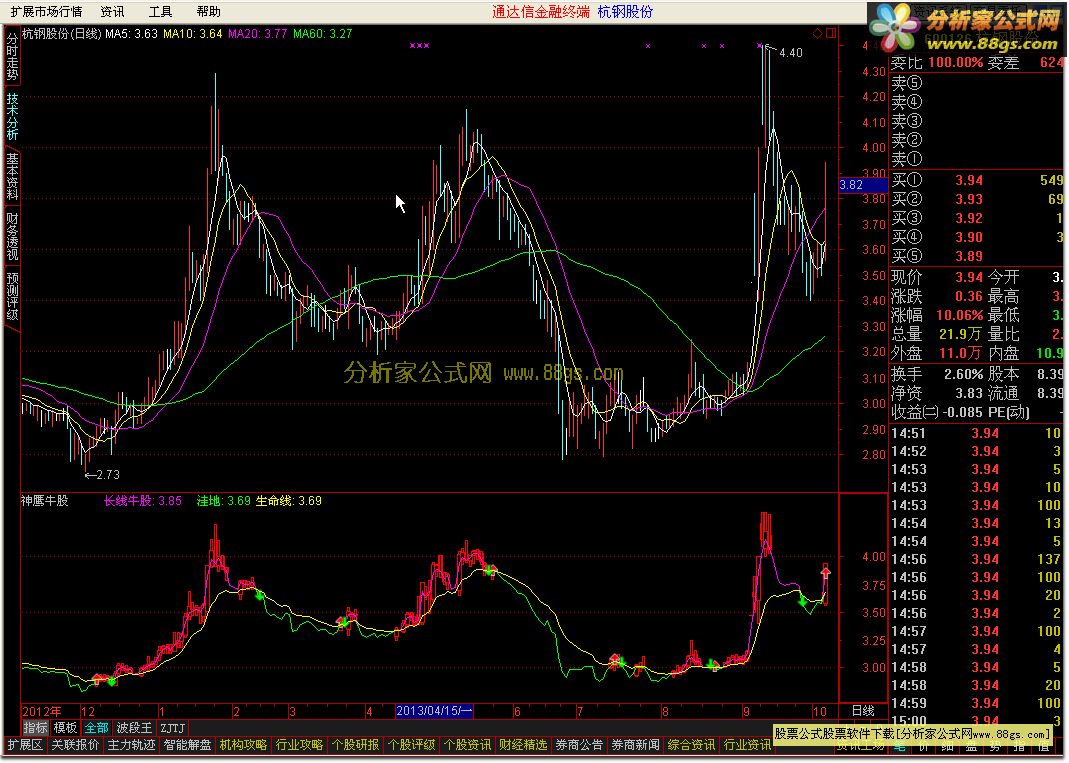Viewport: 1069px width, 763px height.
Task: Open the 扩展市场行情 menu
Action: coord(46,12)
